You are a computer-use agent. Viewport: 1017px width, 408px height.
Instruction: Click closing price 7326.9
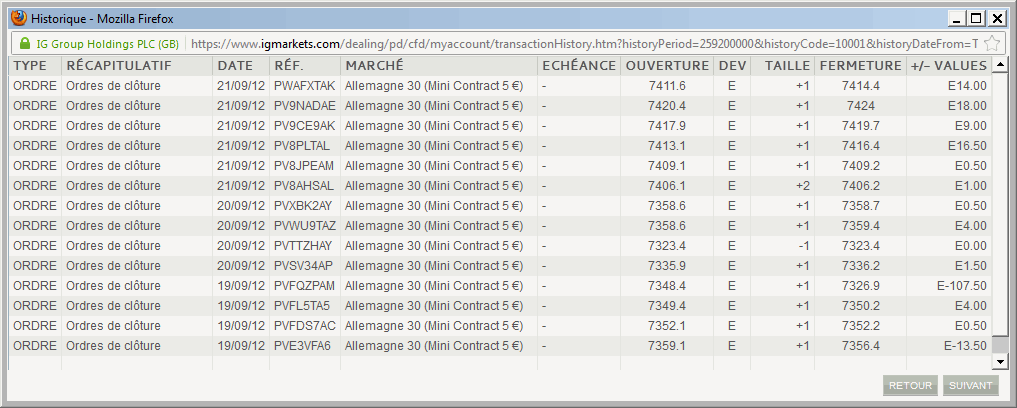(861, 286)
